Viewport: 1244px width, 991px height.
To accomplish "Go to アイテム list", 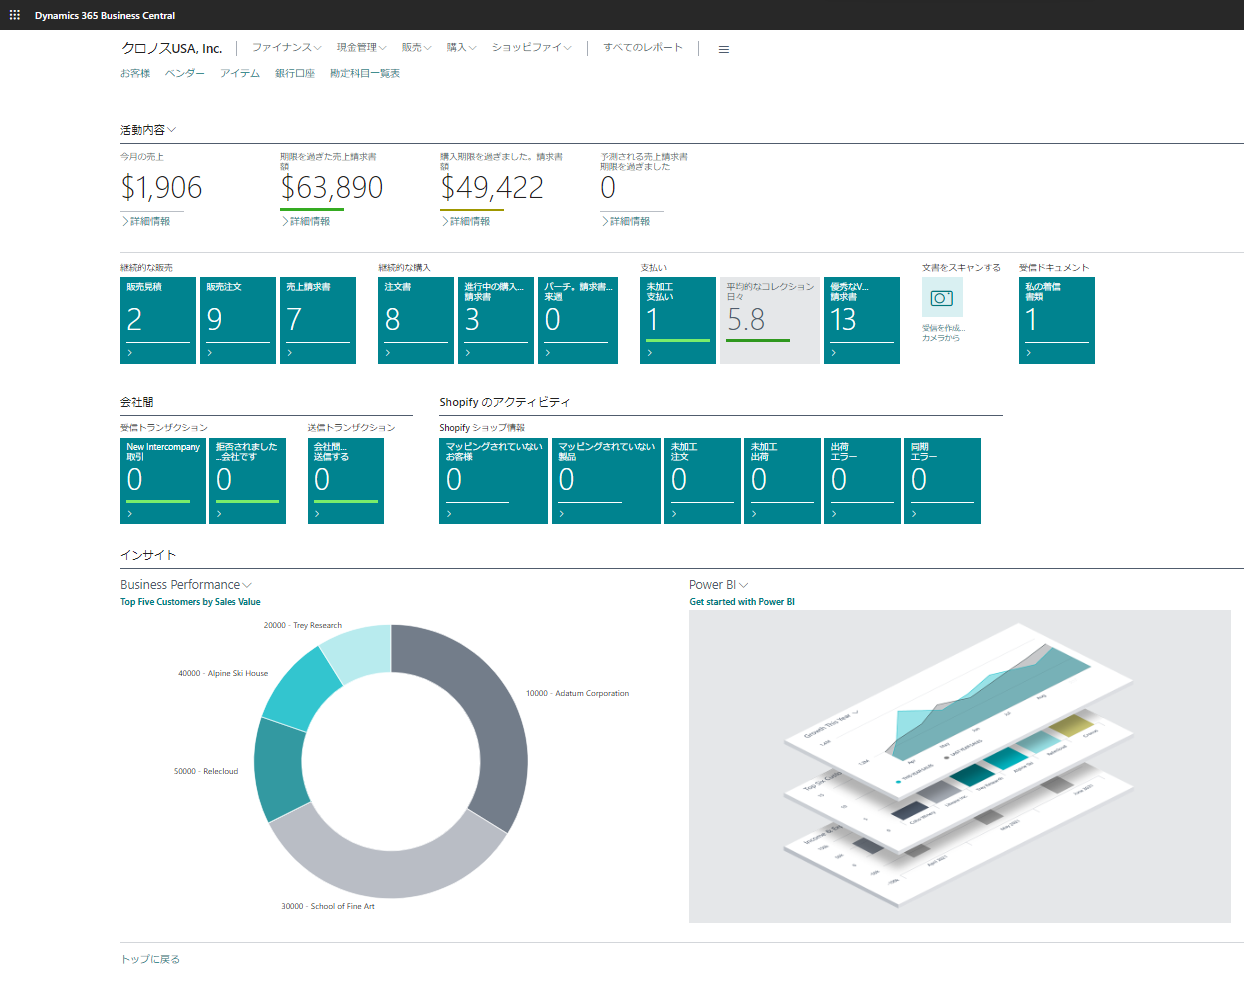I will point(240,73).
